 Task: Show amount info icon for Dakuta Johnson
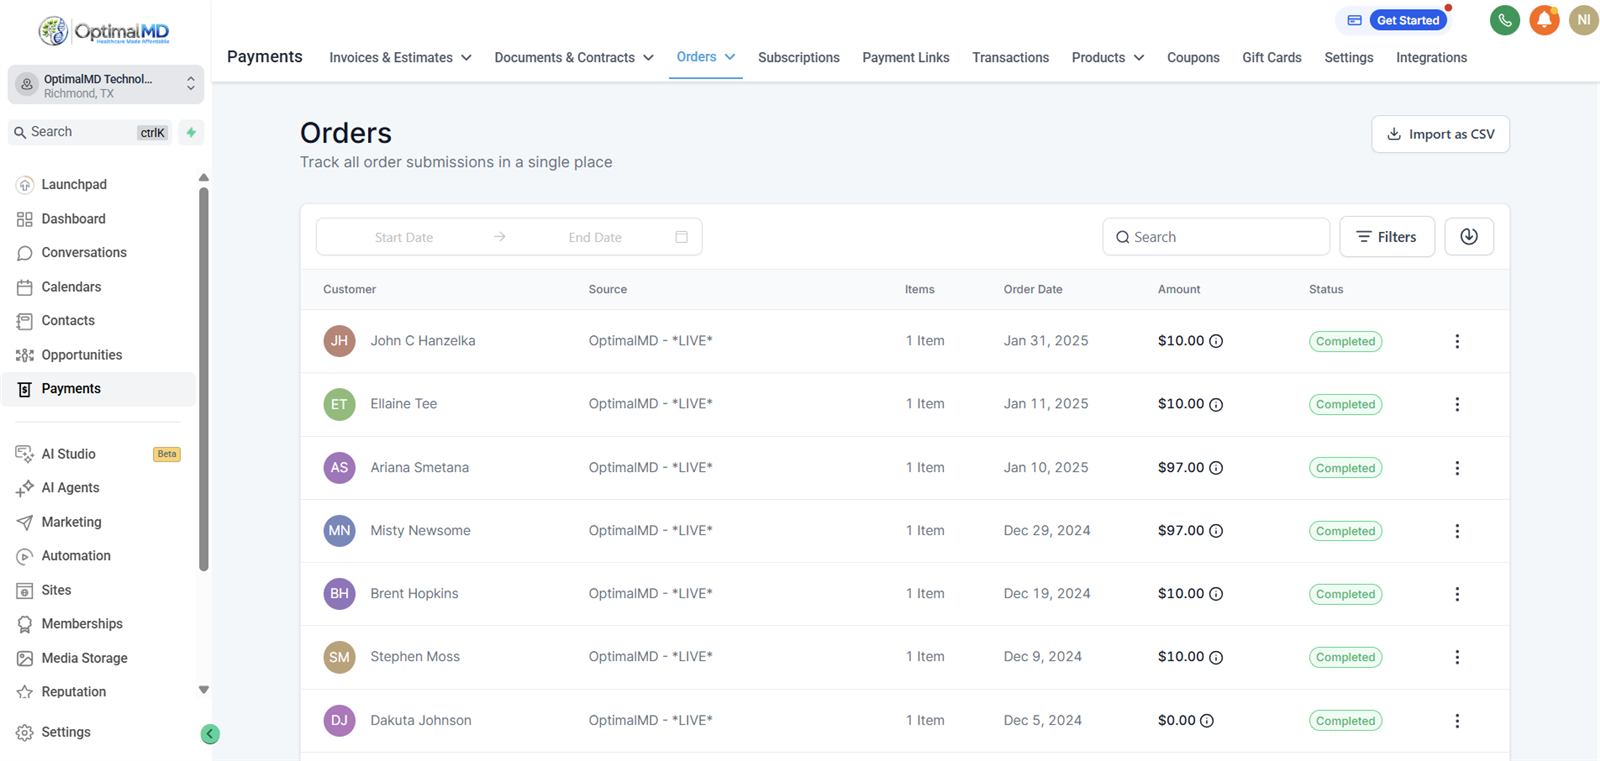[1207, 721]
